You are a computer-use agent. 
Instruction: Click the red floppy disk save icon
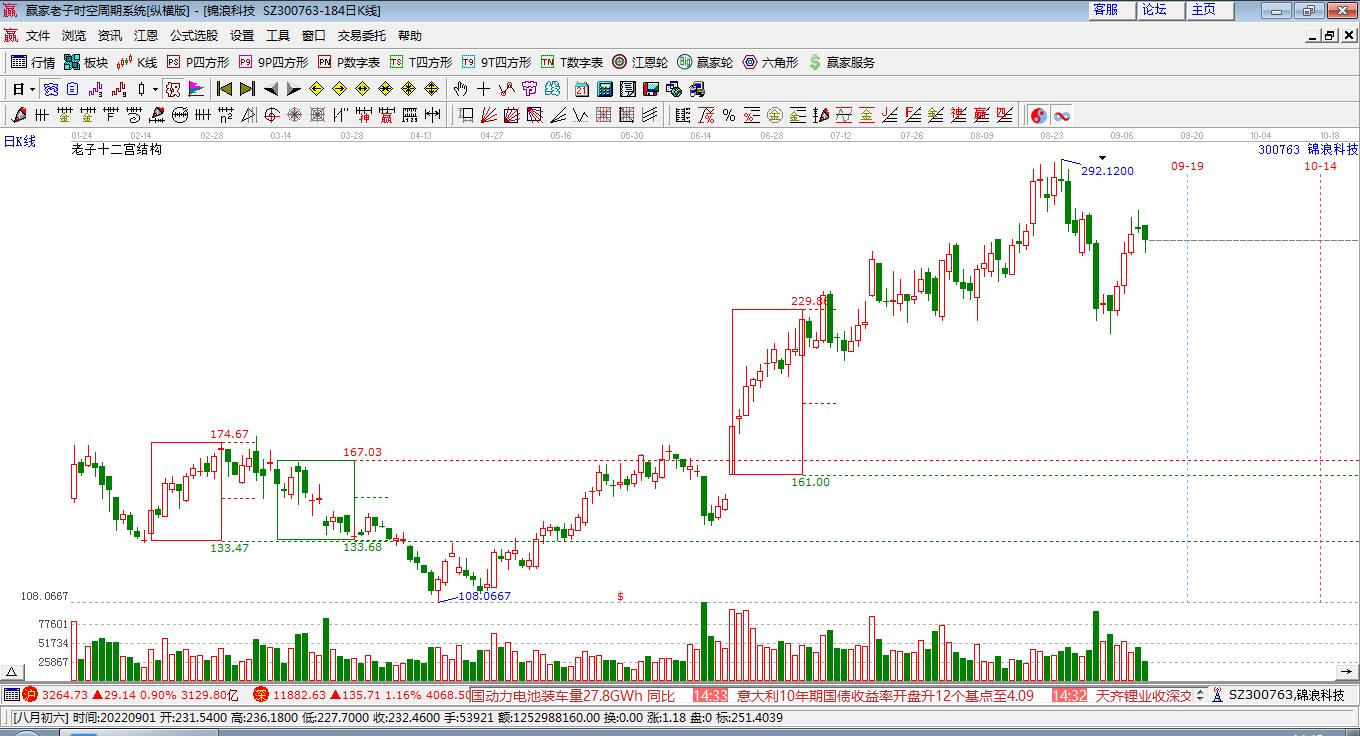click(x=650, y=89)
